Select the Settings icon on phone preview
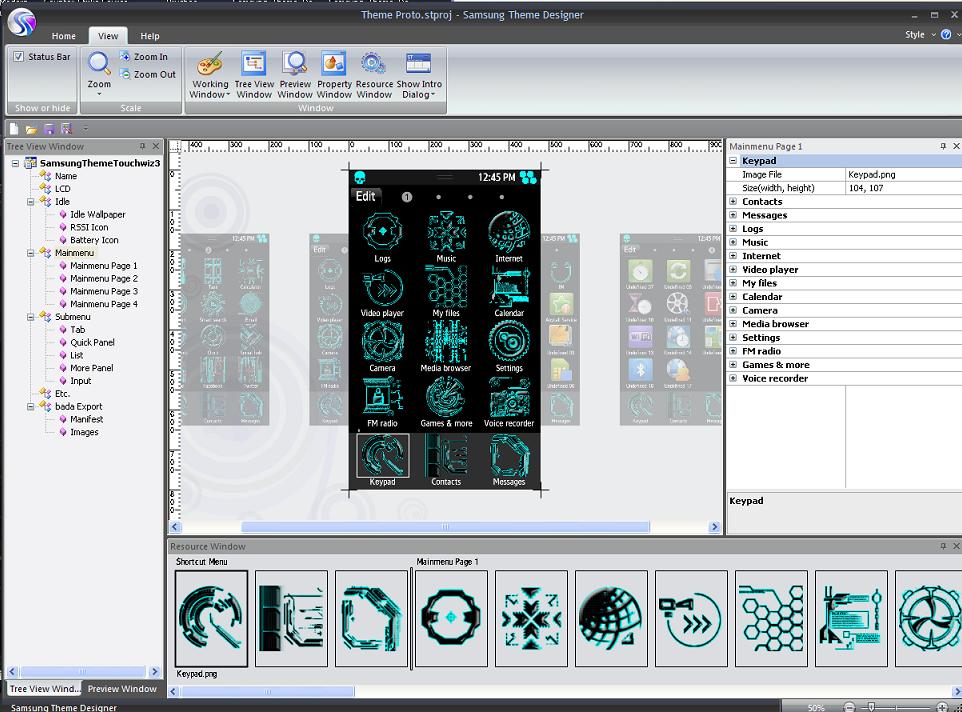 pos(509,342)
